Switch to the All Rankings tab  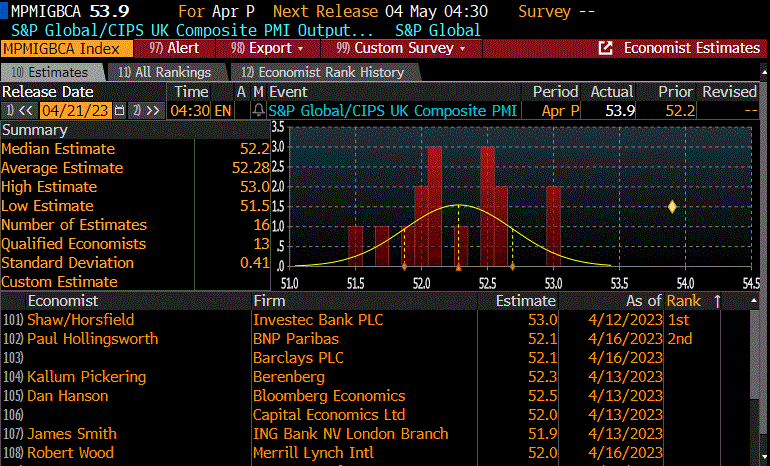(x=165, y=72)
